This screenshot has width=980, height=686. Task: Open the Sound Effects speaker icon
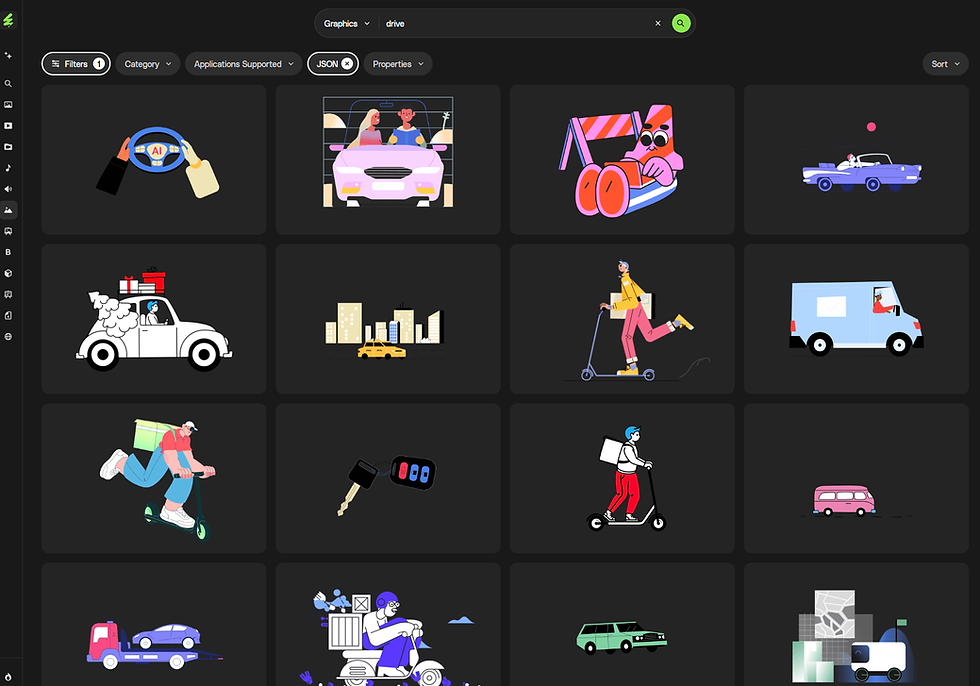(8, 189)
